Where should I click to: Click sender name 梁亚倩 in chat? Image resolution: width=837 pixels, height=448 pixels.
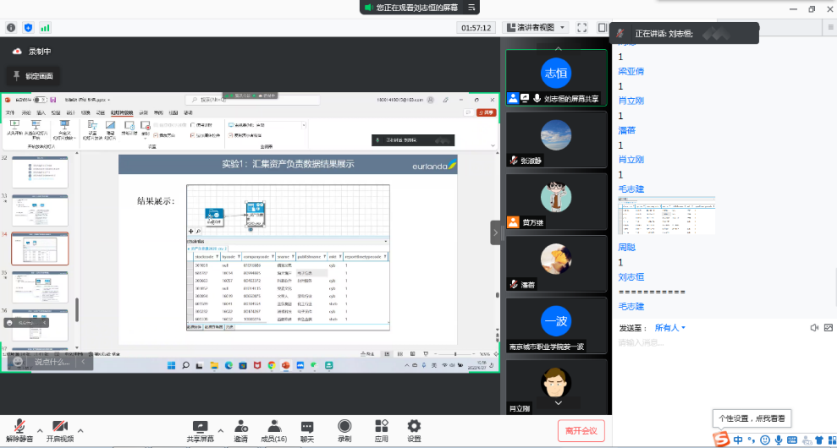tap(630, 72)
